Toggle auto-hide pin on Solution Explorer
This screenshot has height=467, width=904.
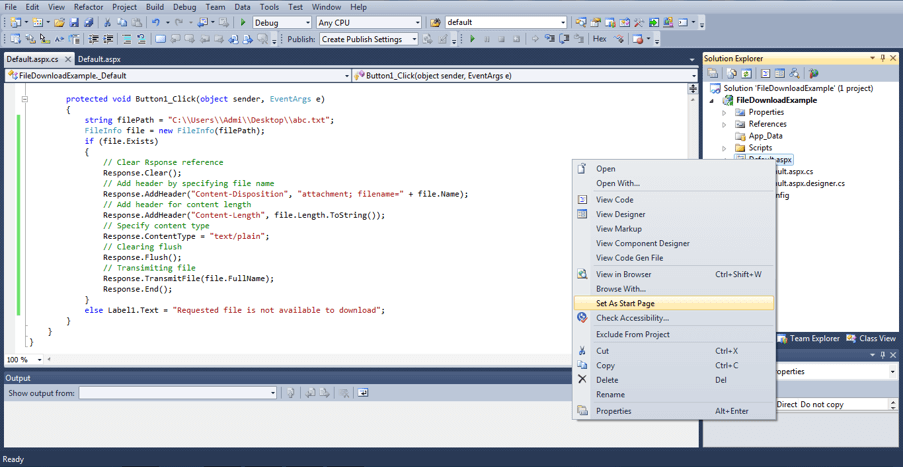click(x=883, y=58)
